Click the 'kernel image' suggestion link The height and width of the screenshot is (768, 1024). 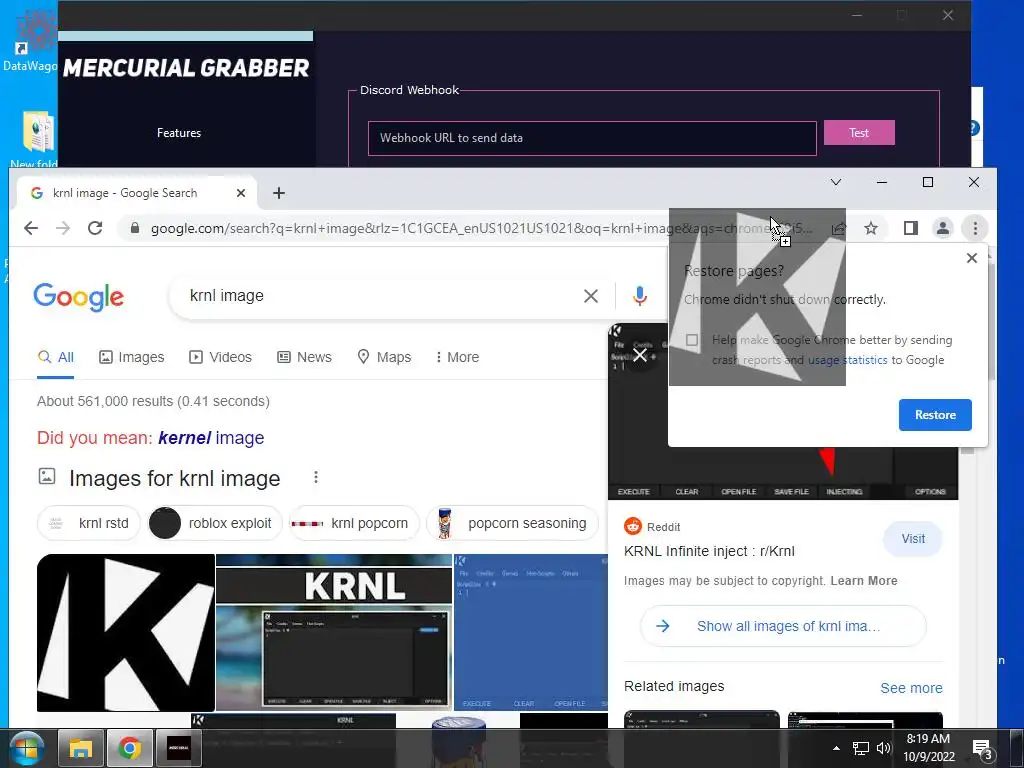coord(211,438)
